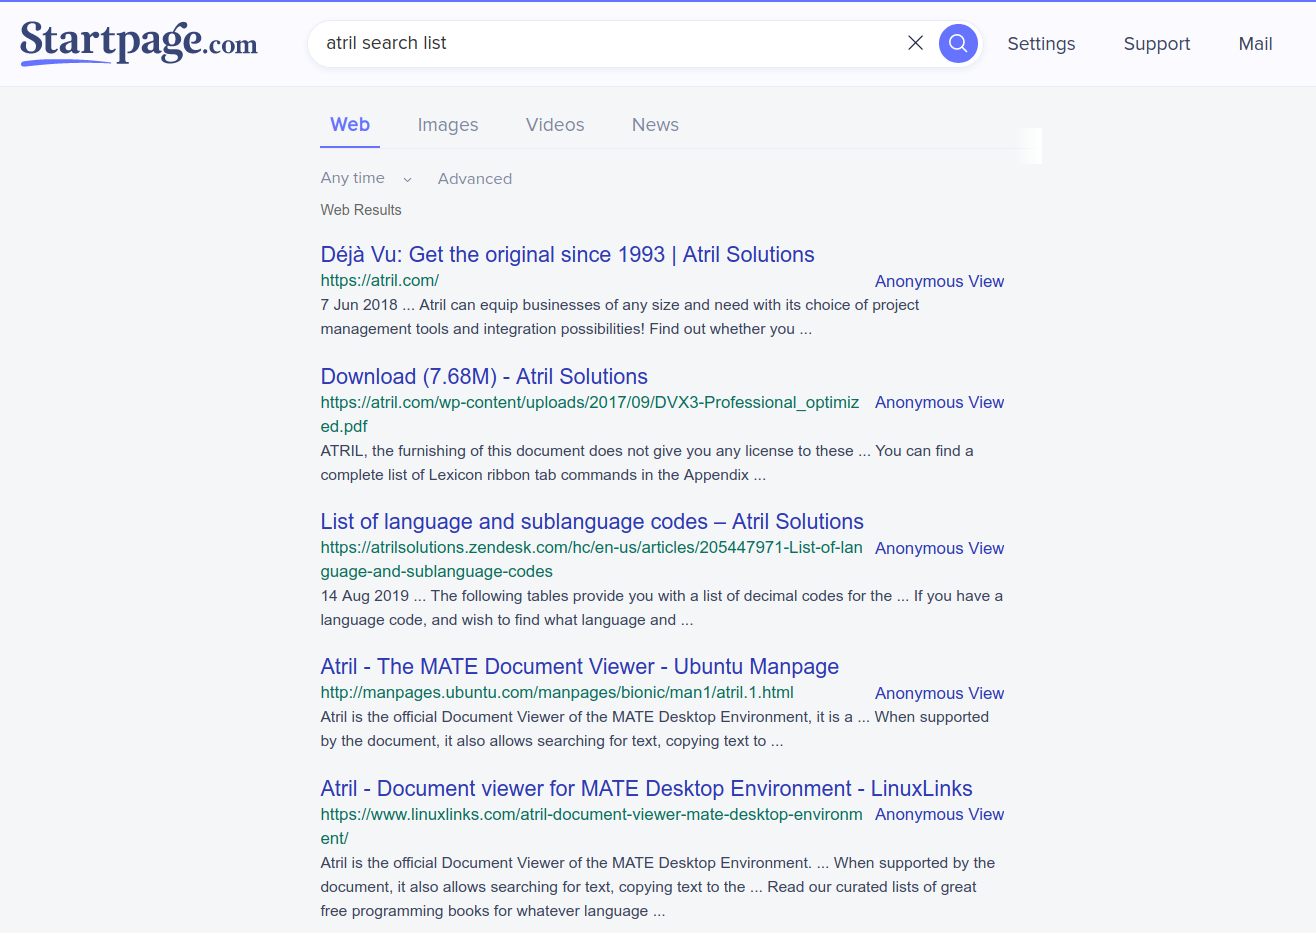Select the Web results tab
1316x933 pixels.
350,125
